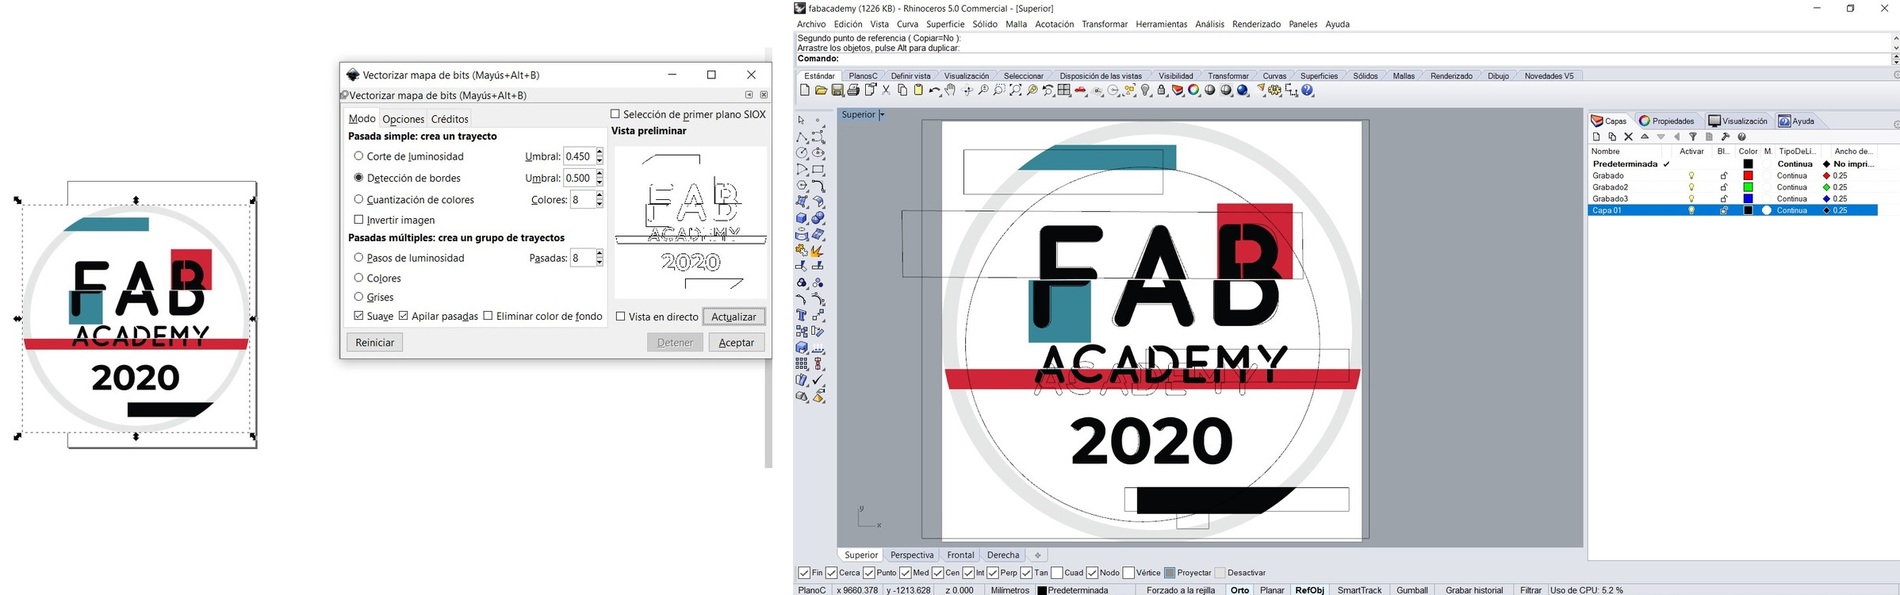Viewport: 1900px width, 595px height.
Task: Click Undo arrow icon in Rhino toolbar
Action: [x=934, y=90]
